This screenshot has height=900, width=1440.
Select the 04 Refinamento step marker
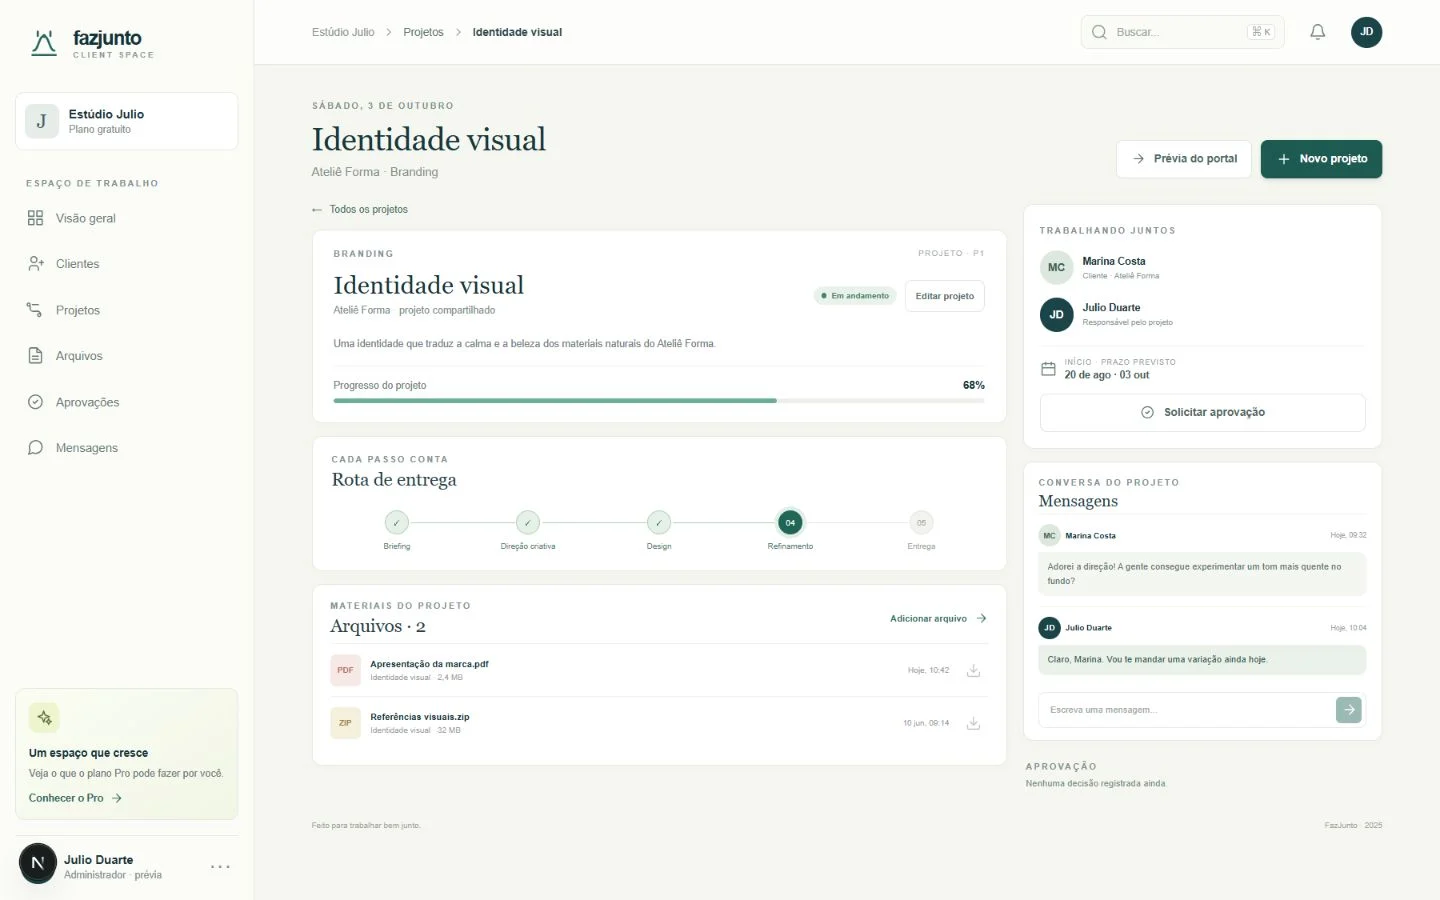coord(790,522)
